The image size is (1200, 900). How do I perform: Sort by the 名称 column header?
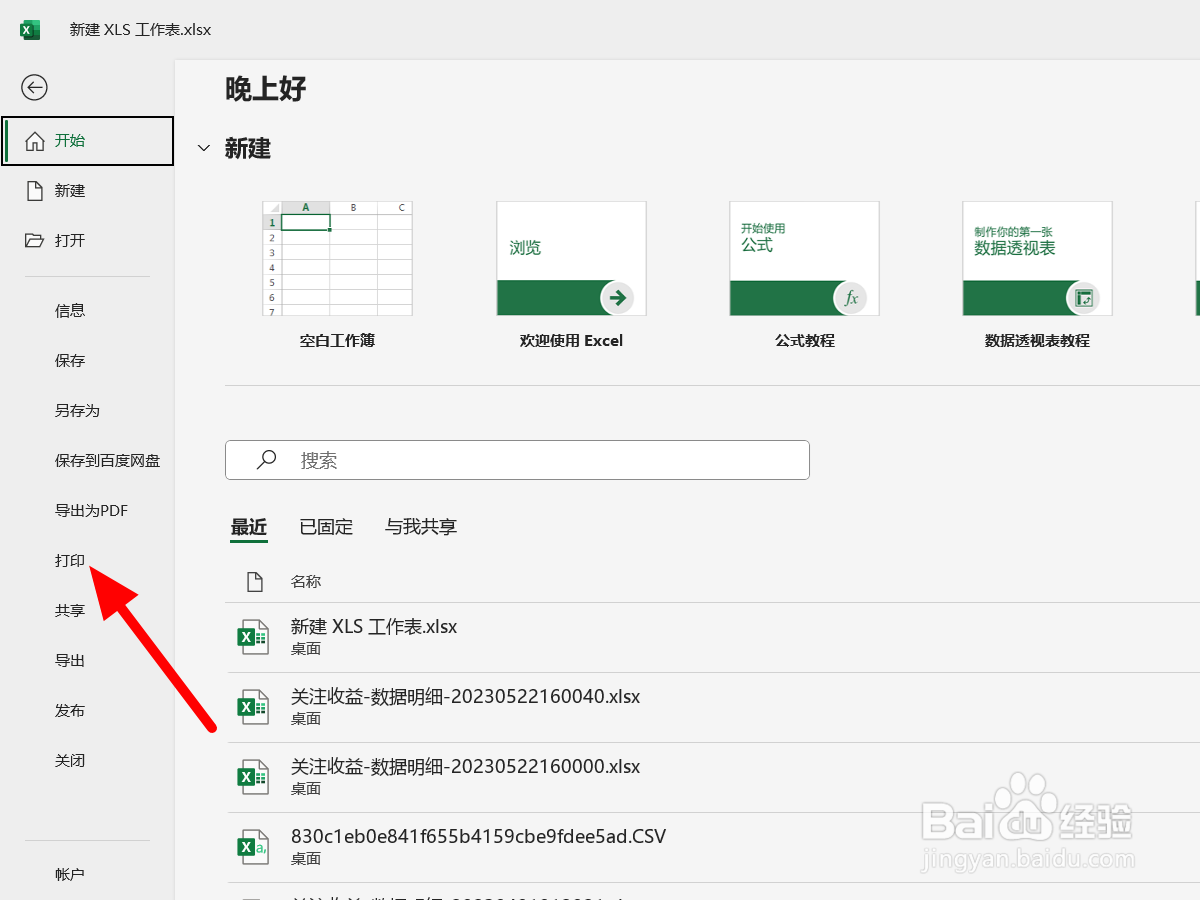pyautogui.click(x=306, y=581)
